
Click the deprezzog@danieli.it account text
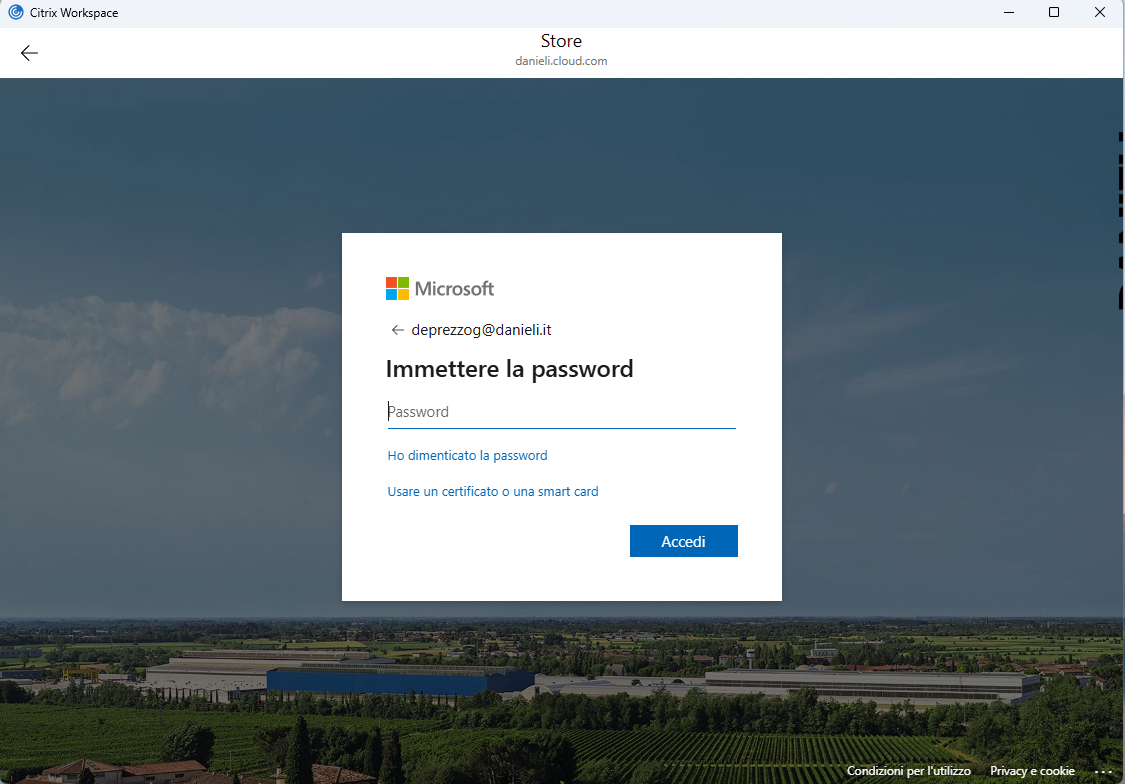(481, 330)
